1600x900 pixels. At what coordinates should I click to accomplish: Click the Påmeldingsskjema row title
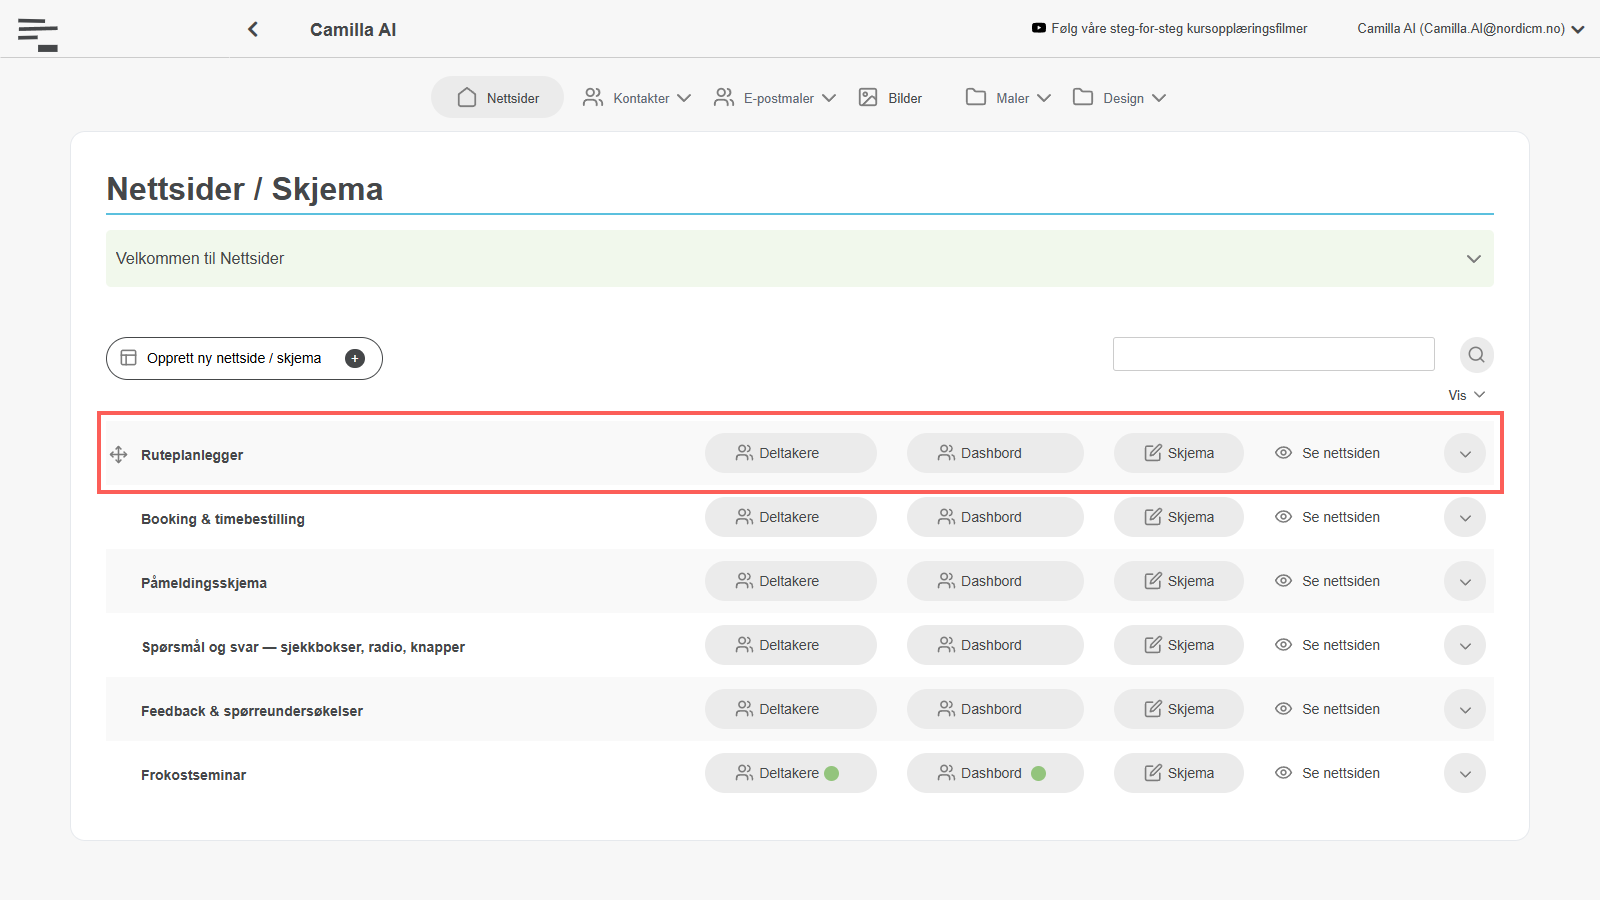[x=204, y=583]
